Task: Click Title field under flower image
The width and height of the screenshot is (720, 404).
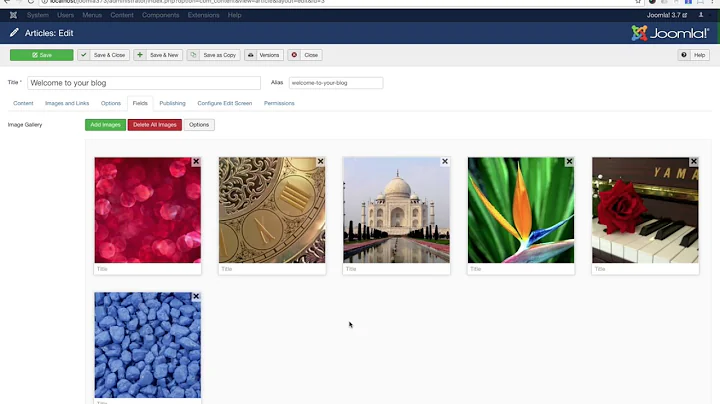Action: coord(521,269)
